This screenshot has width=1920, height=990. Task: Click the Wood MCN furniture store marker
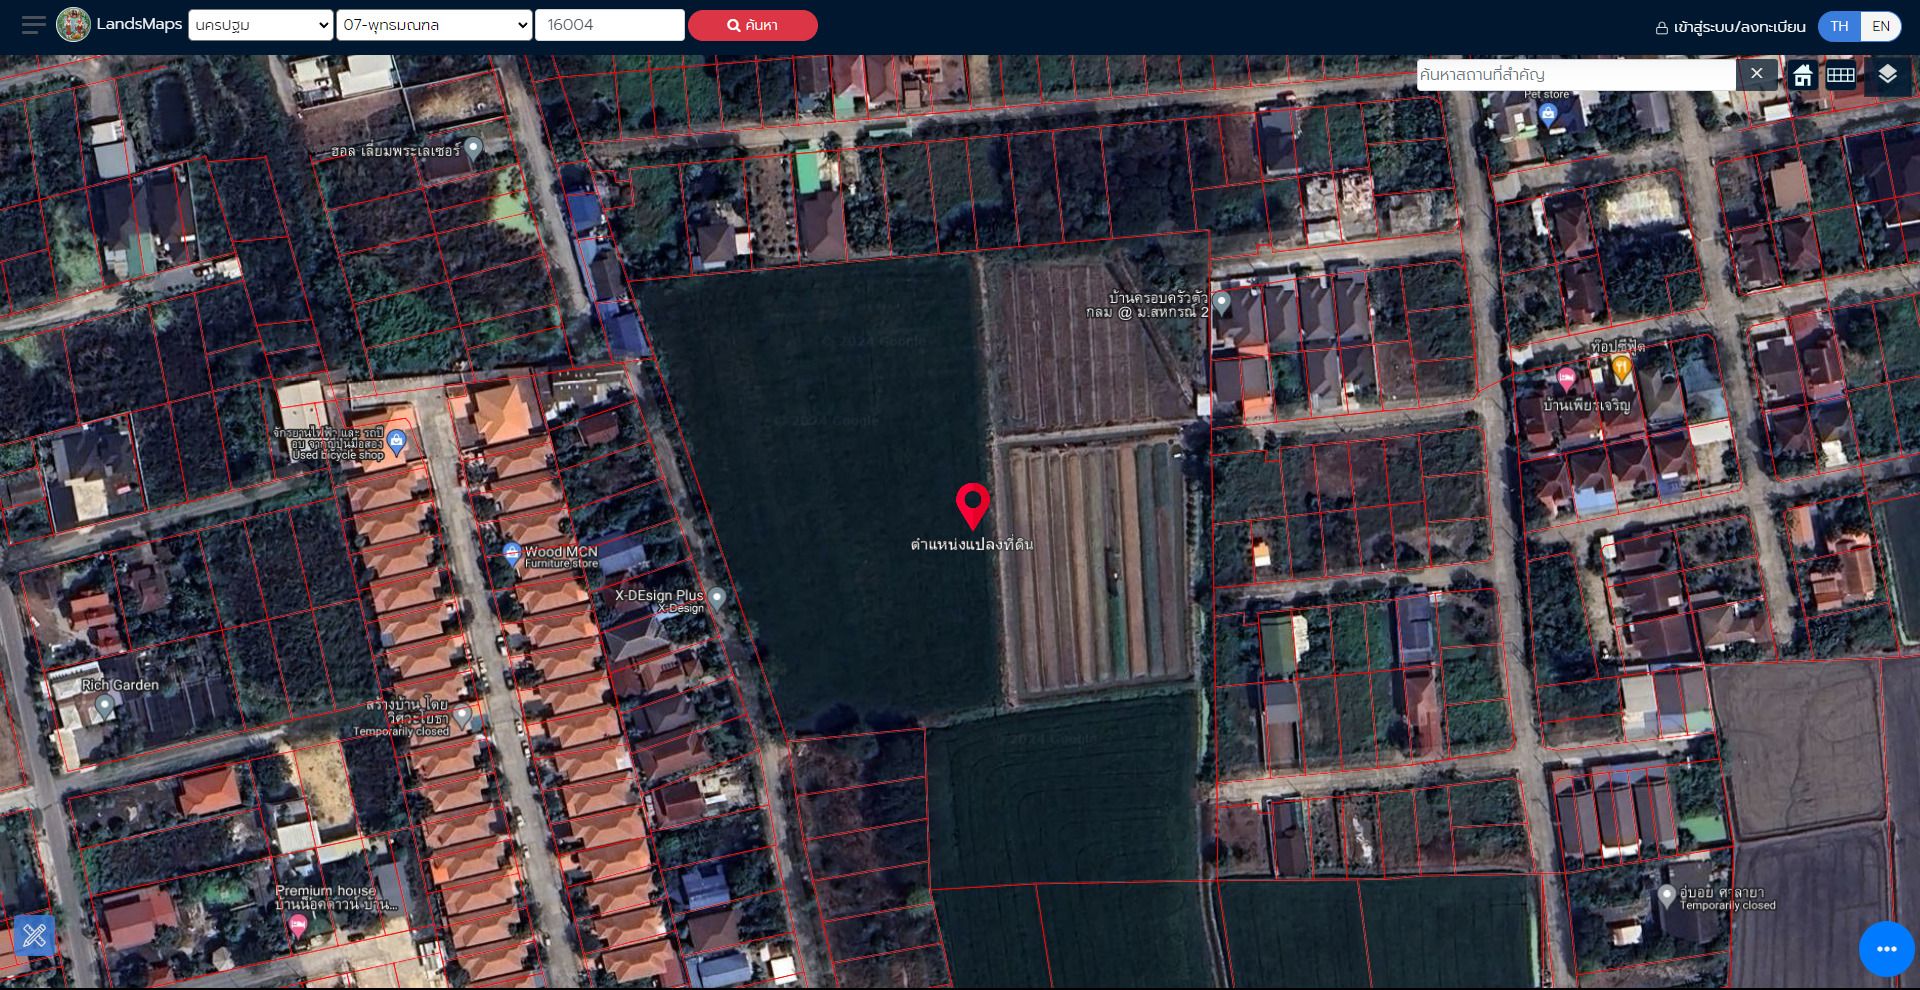point(511,554)
